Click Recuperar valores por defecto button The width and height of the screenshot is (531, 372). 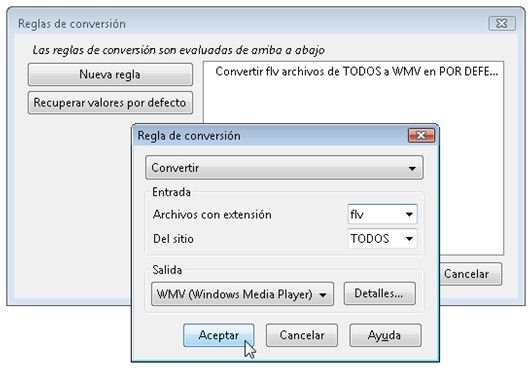click(x=110, y=103)
